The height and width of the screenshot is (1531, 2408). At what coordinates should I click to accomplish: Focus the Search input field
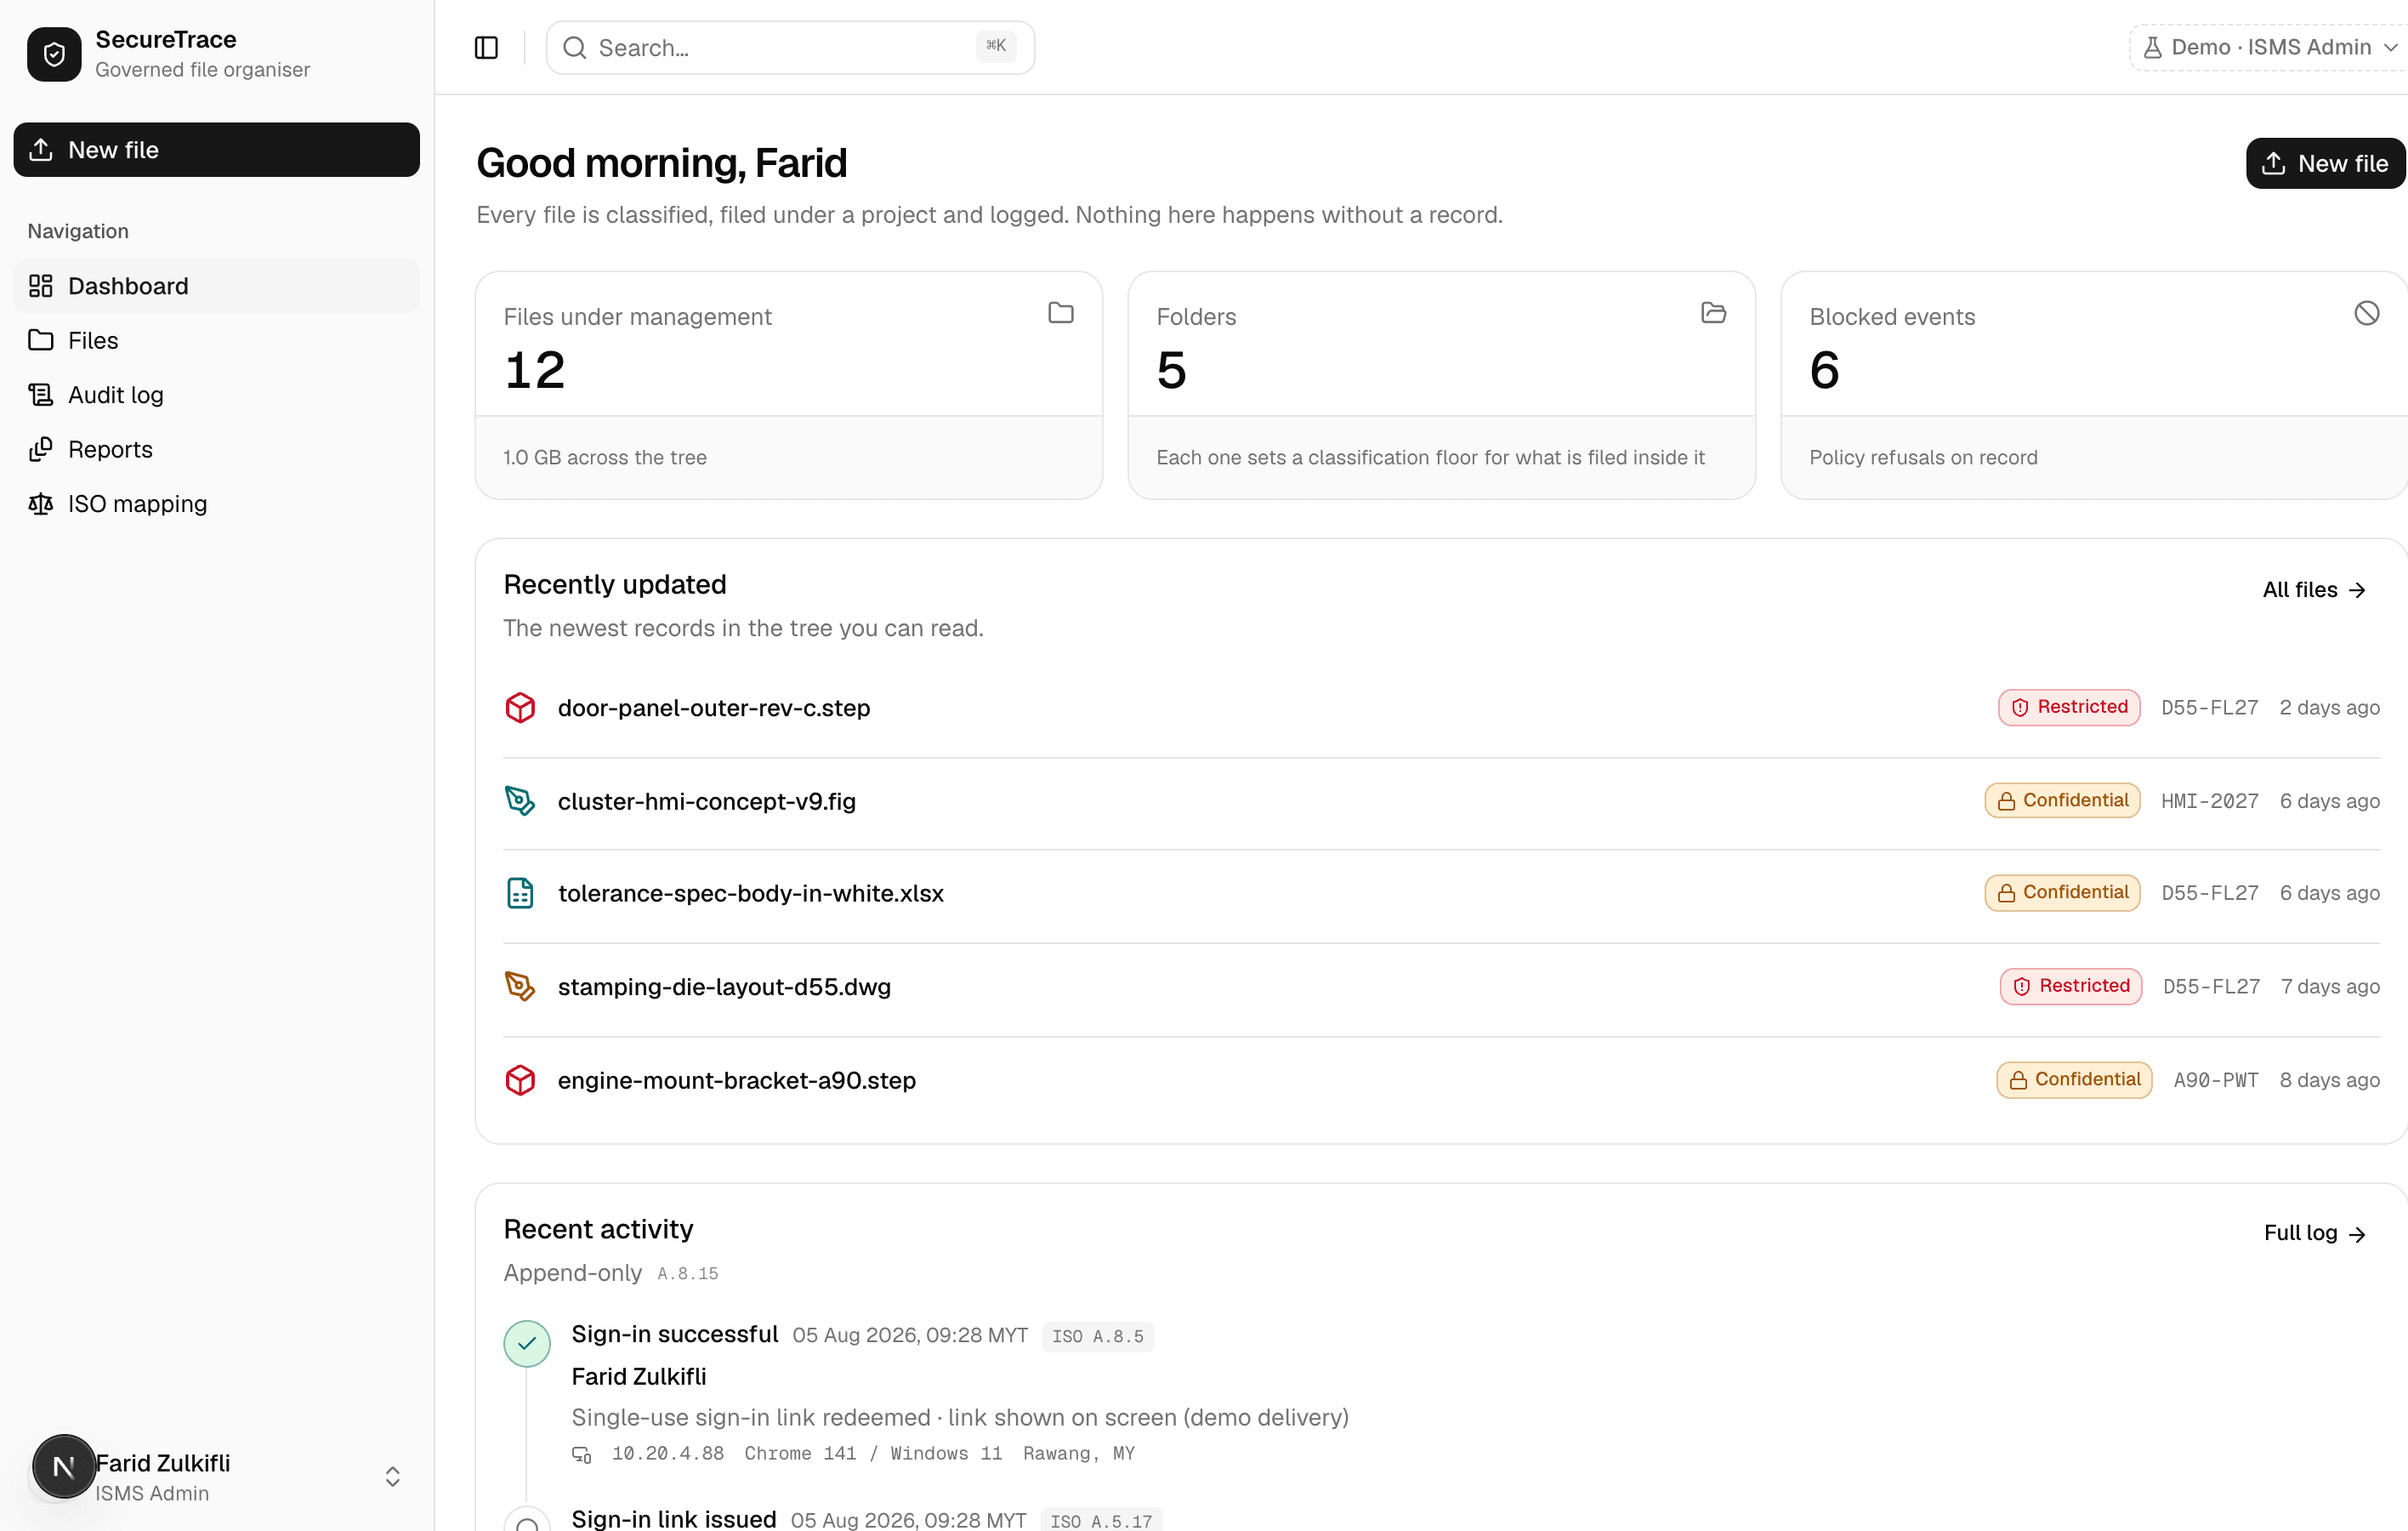[x=790, y=48]
